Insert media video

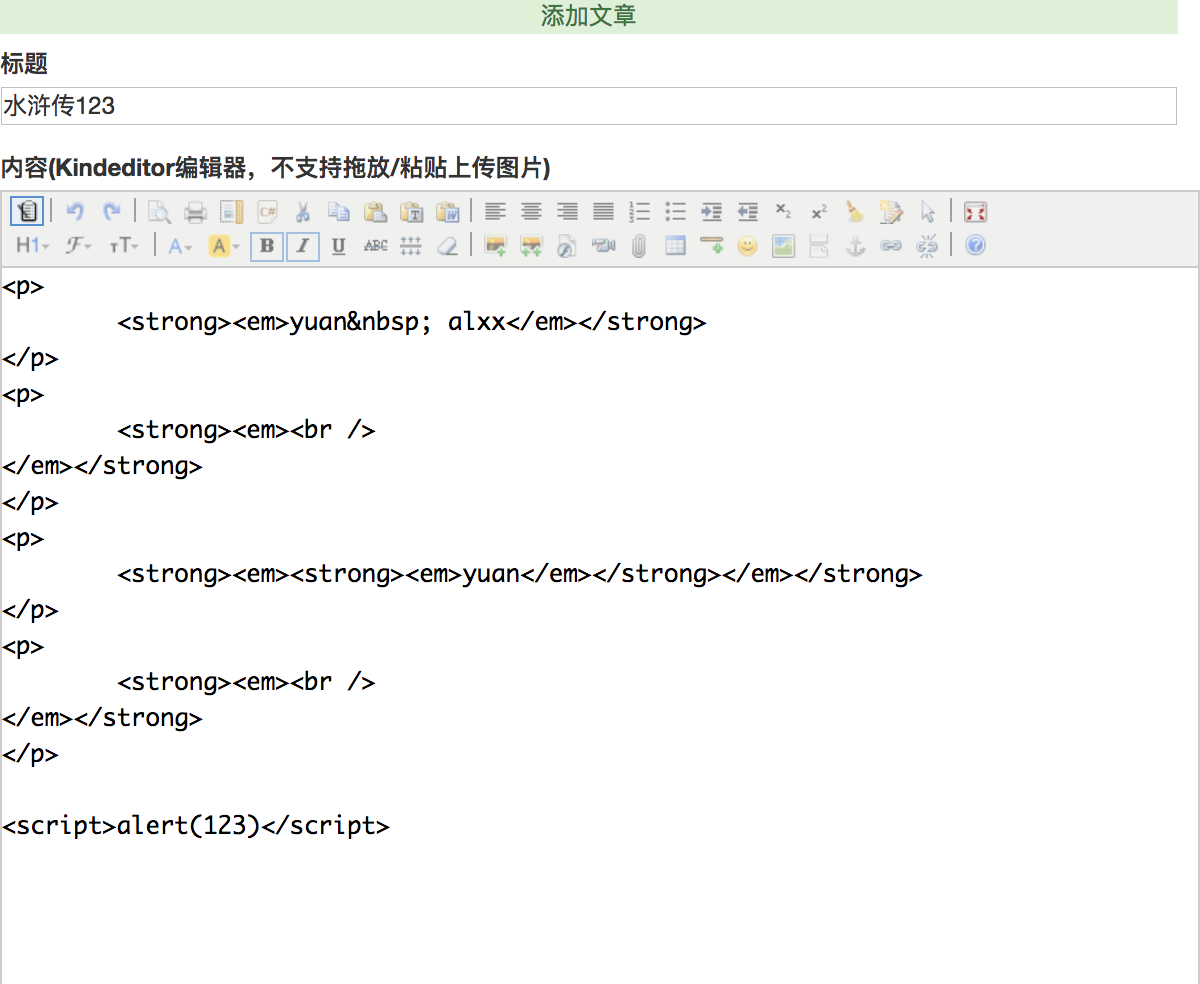pyautogui.click(x=603, y=245)
